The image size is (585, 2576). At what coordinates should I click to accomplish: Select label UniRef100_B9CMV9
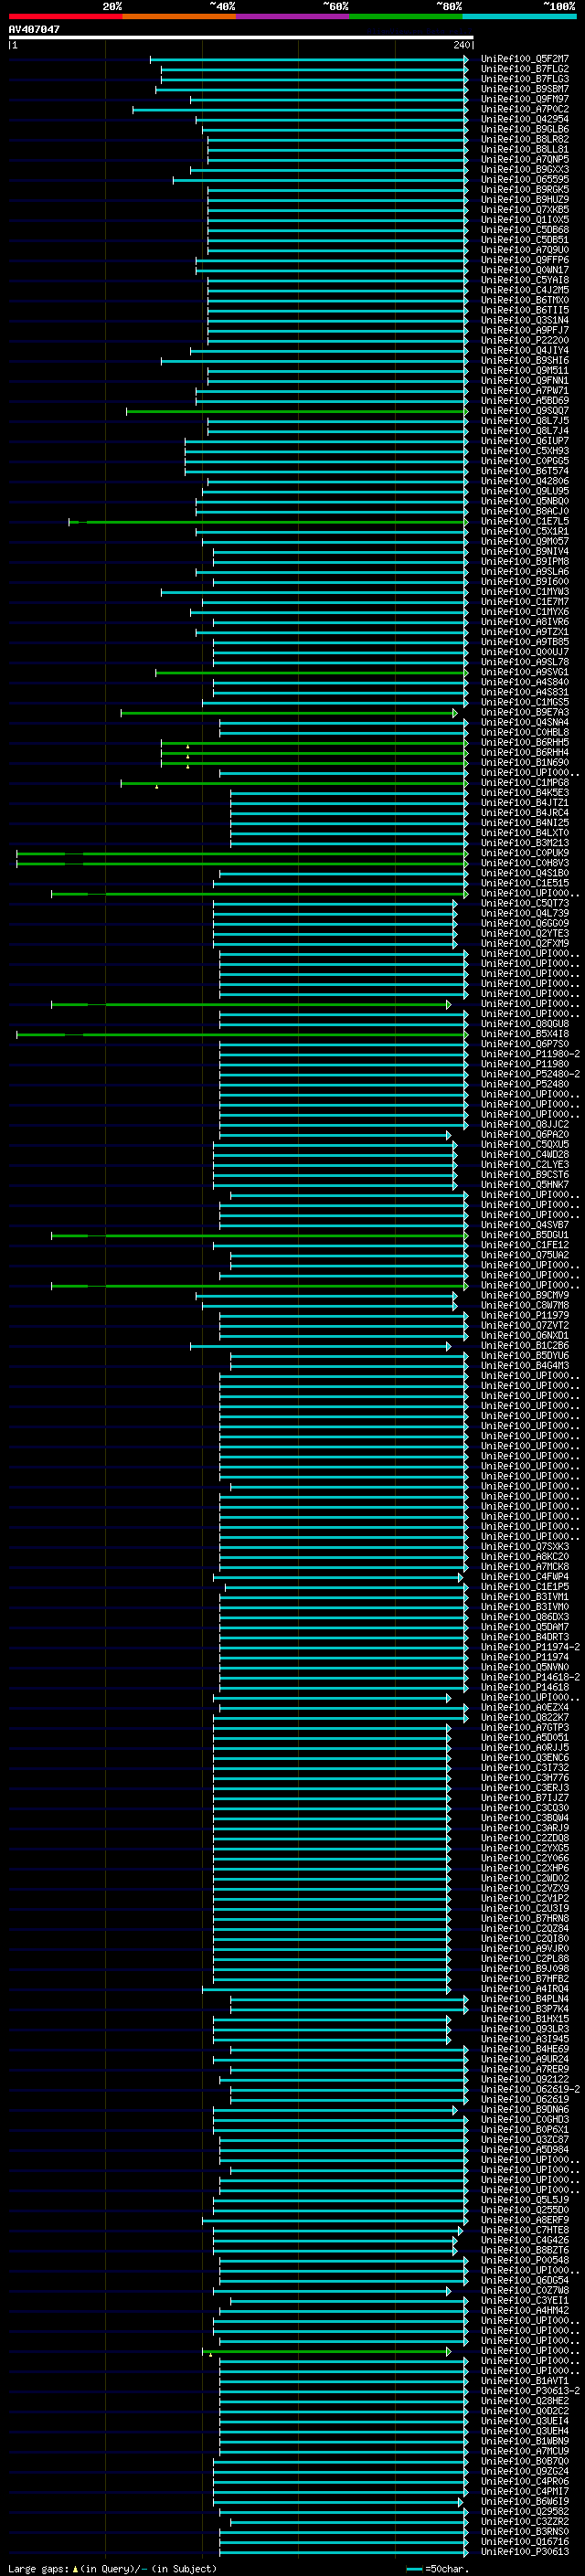(x=525, y=1295)
